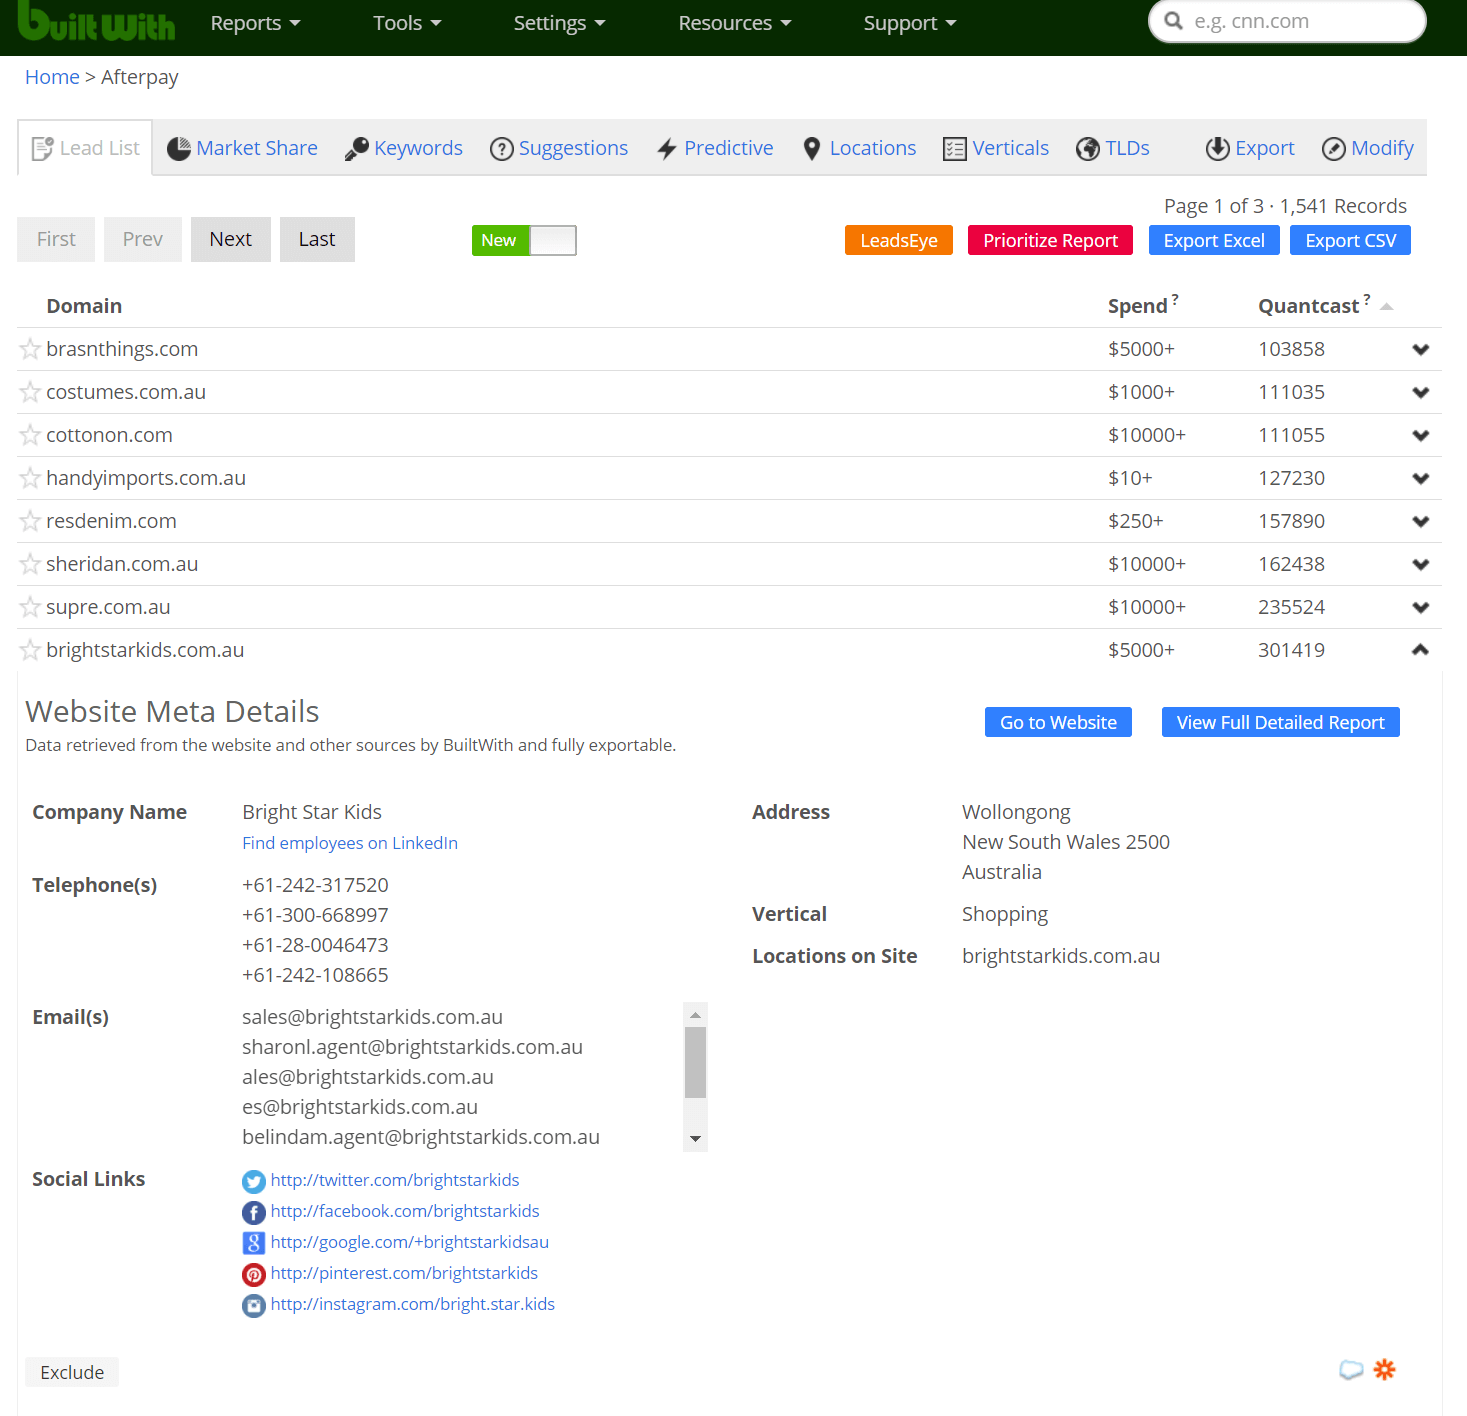Image resolution: width=1467 pixels, height=1416 pixels.
Task: Click the speech bubble comment icon
Action: tap(1351, 1370)
